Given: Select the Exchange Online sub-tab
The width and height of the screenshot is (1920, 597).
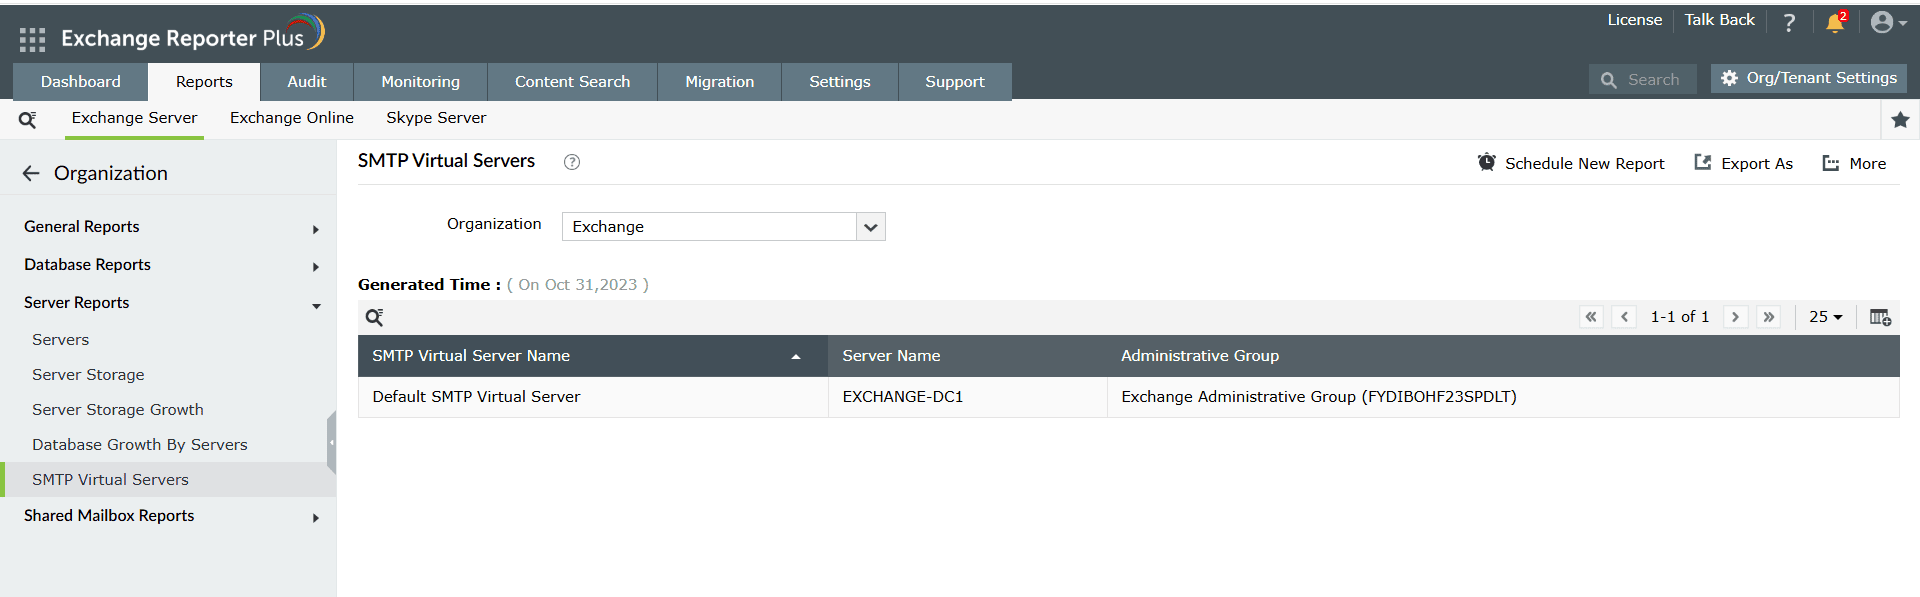Looking at the screenshot, I should (292, 118).
